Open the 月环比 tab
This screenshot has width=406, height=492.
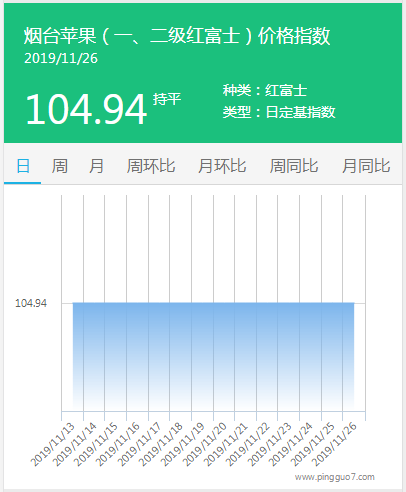pos(222,166)
